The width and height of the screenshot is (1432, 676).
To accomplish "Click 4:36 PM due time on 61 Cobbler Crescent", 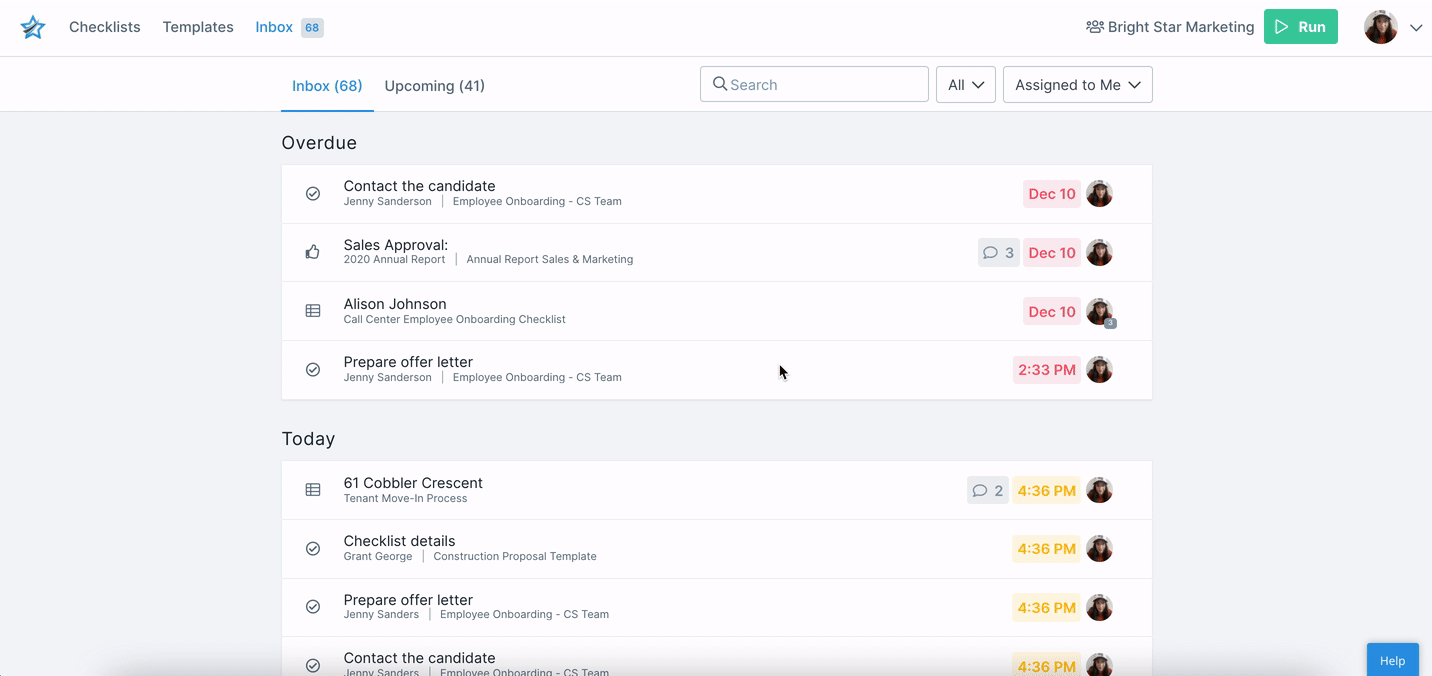I will pos(1047,490).
